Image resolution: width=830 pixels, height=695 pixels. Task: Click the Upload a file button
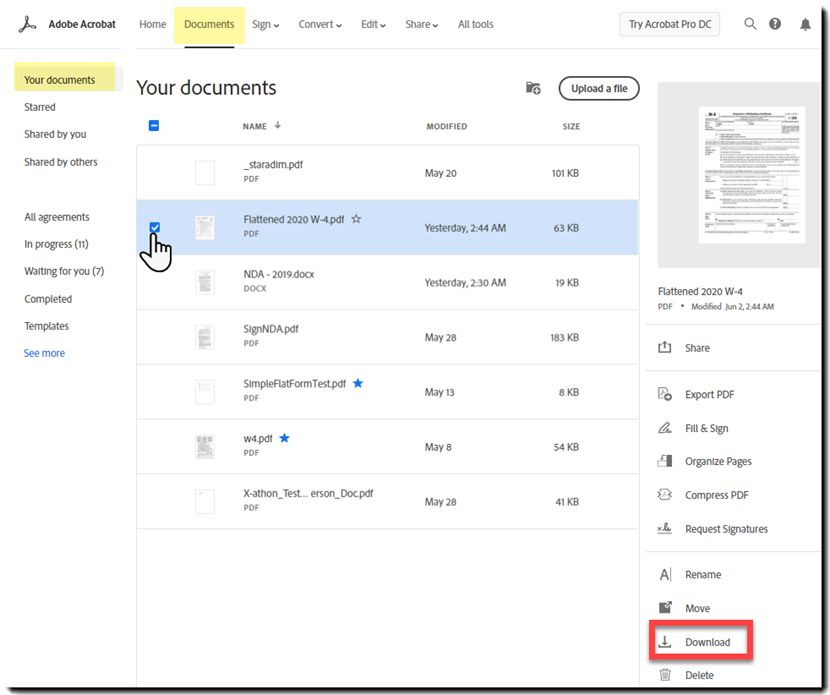point(599,88)
